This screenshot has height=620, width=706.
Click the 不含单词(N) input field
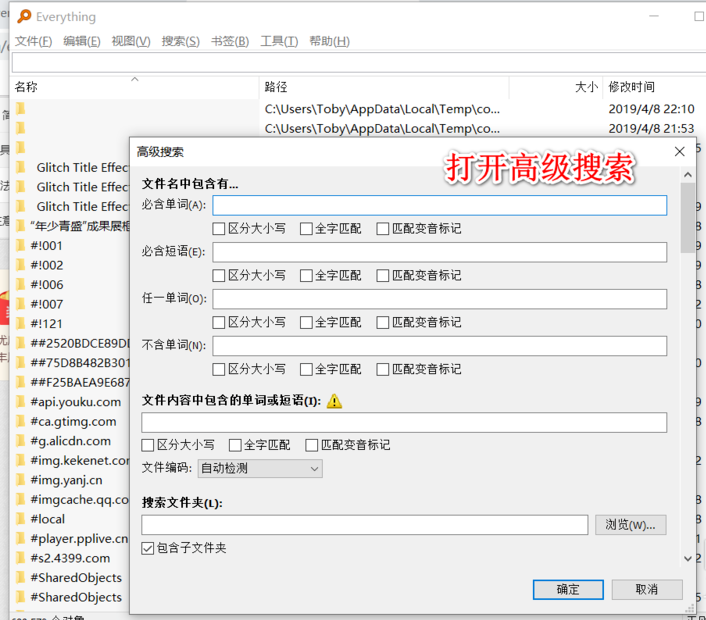tap(440, 346)
